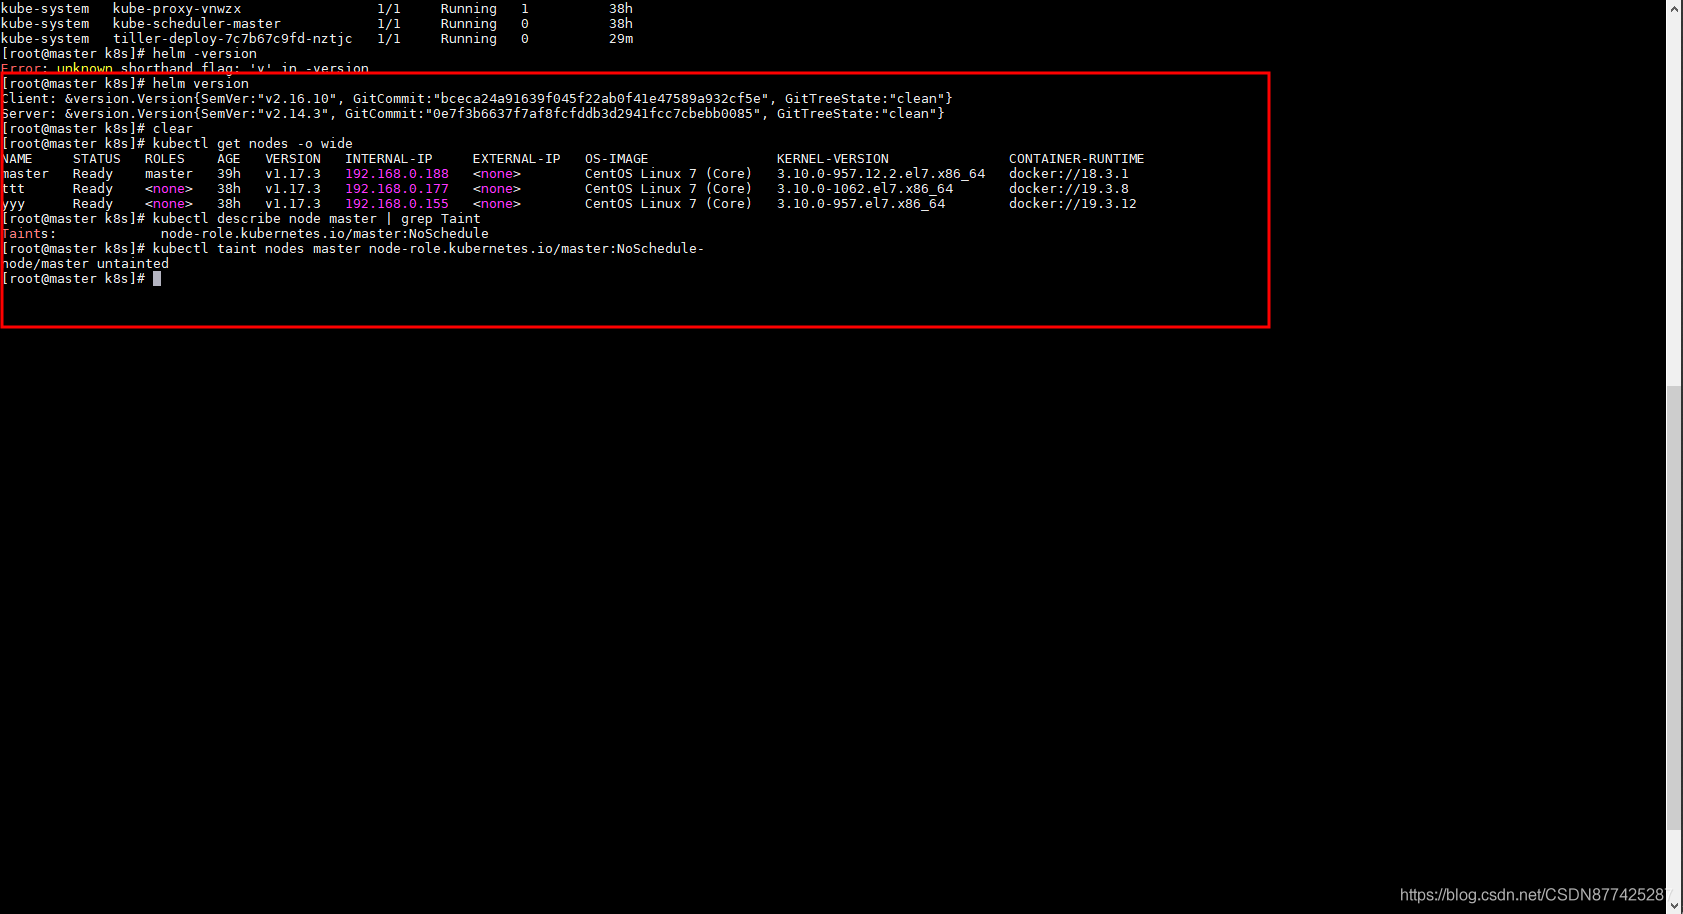1683x914 pixels.
Task: Click the Client version line with v2.16.10
Action: coord(477,99)
